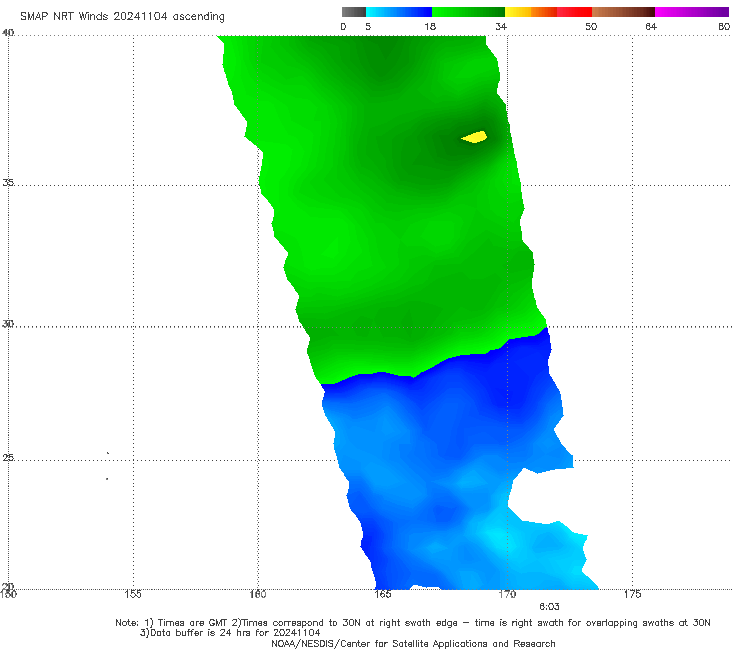The width and height of the screenshot is (740, 650).
Task: Click the gray segment of the wind colorbar
Action: click(353, 12)
